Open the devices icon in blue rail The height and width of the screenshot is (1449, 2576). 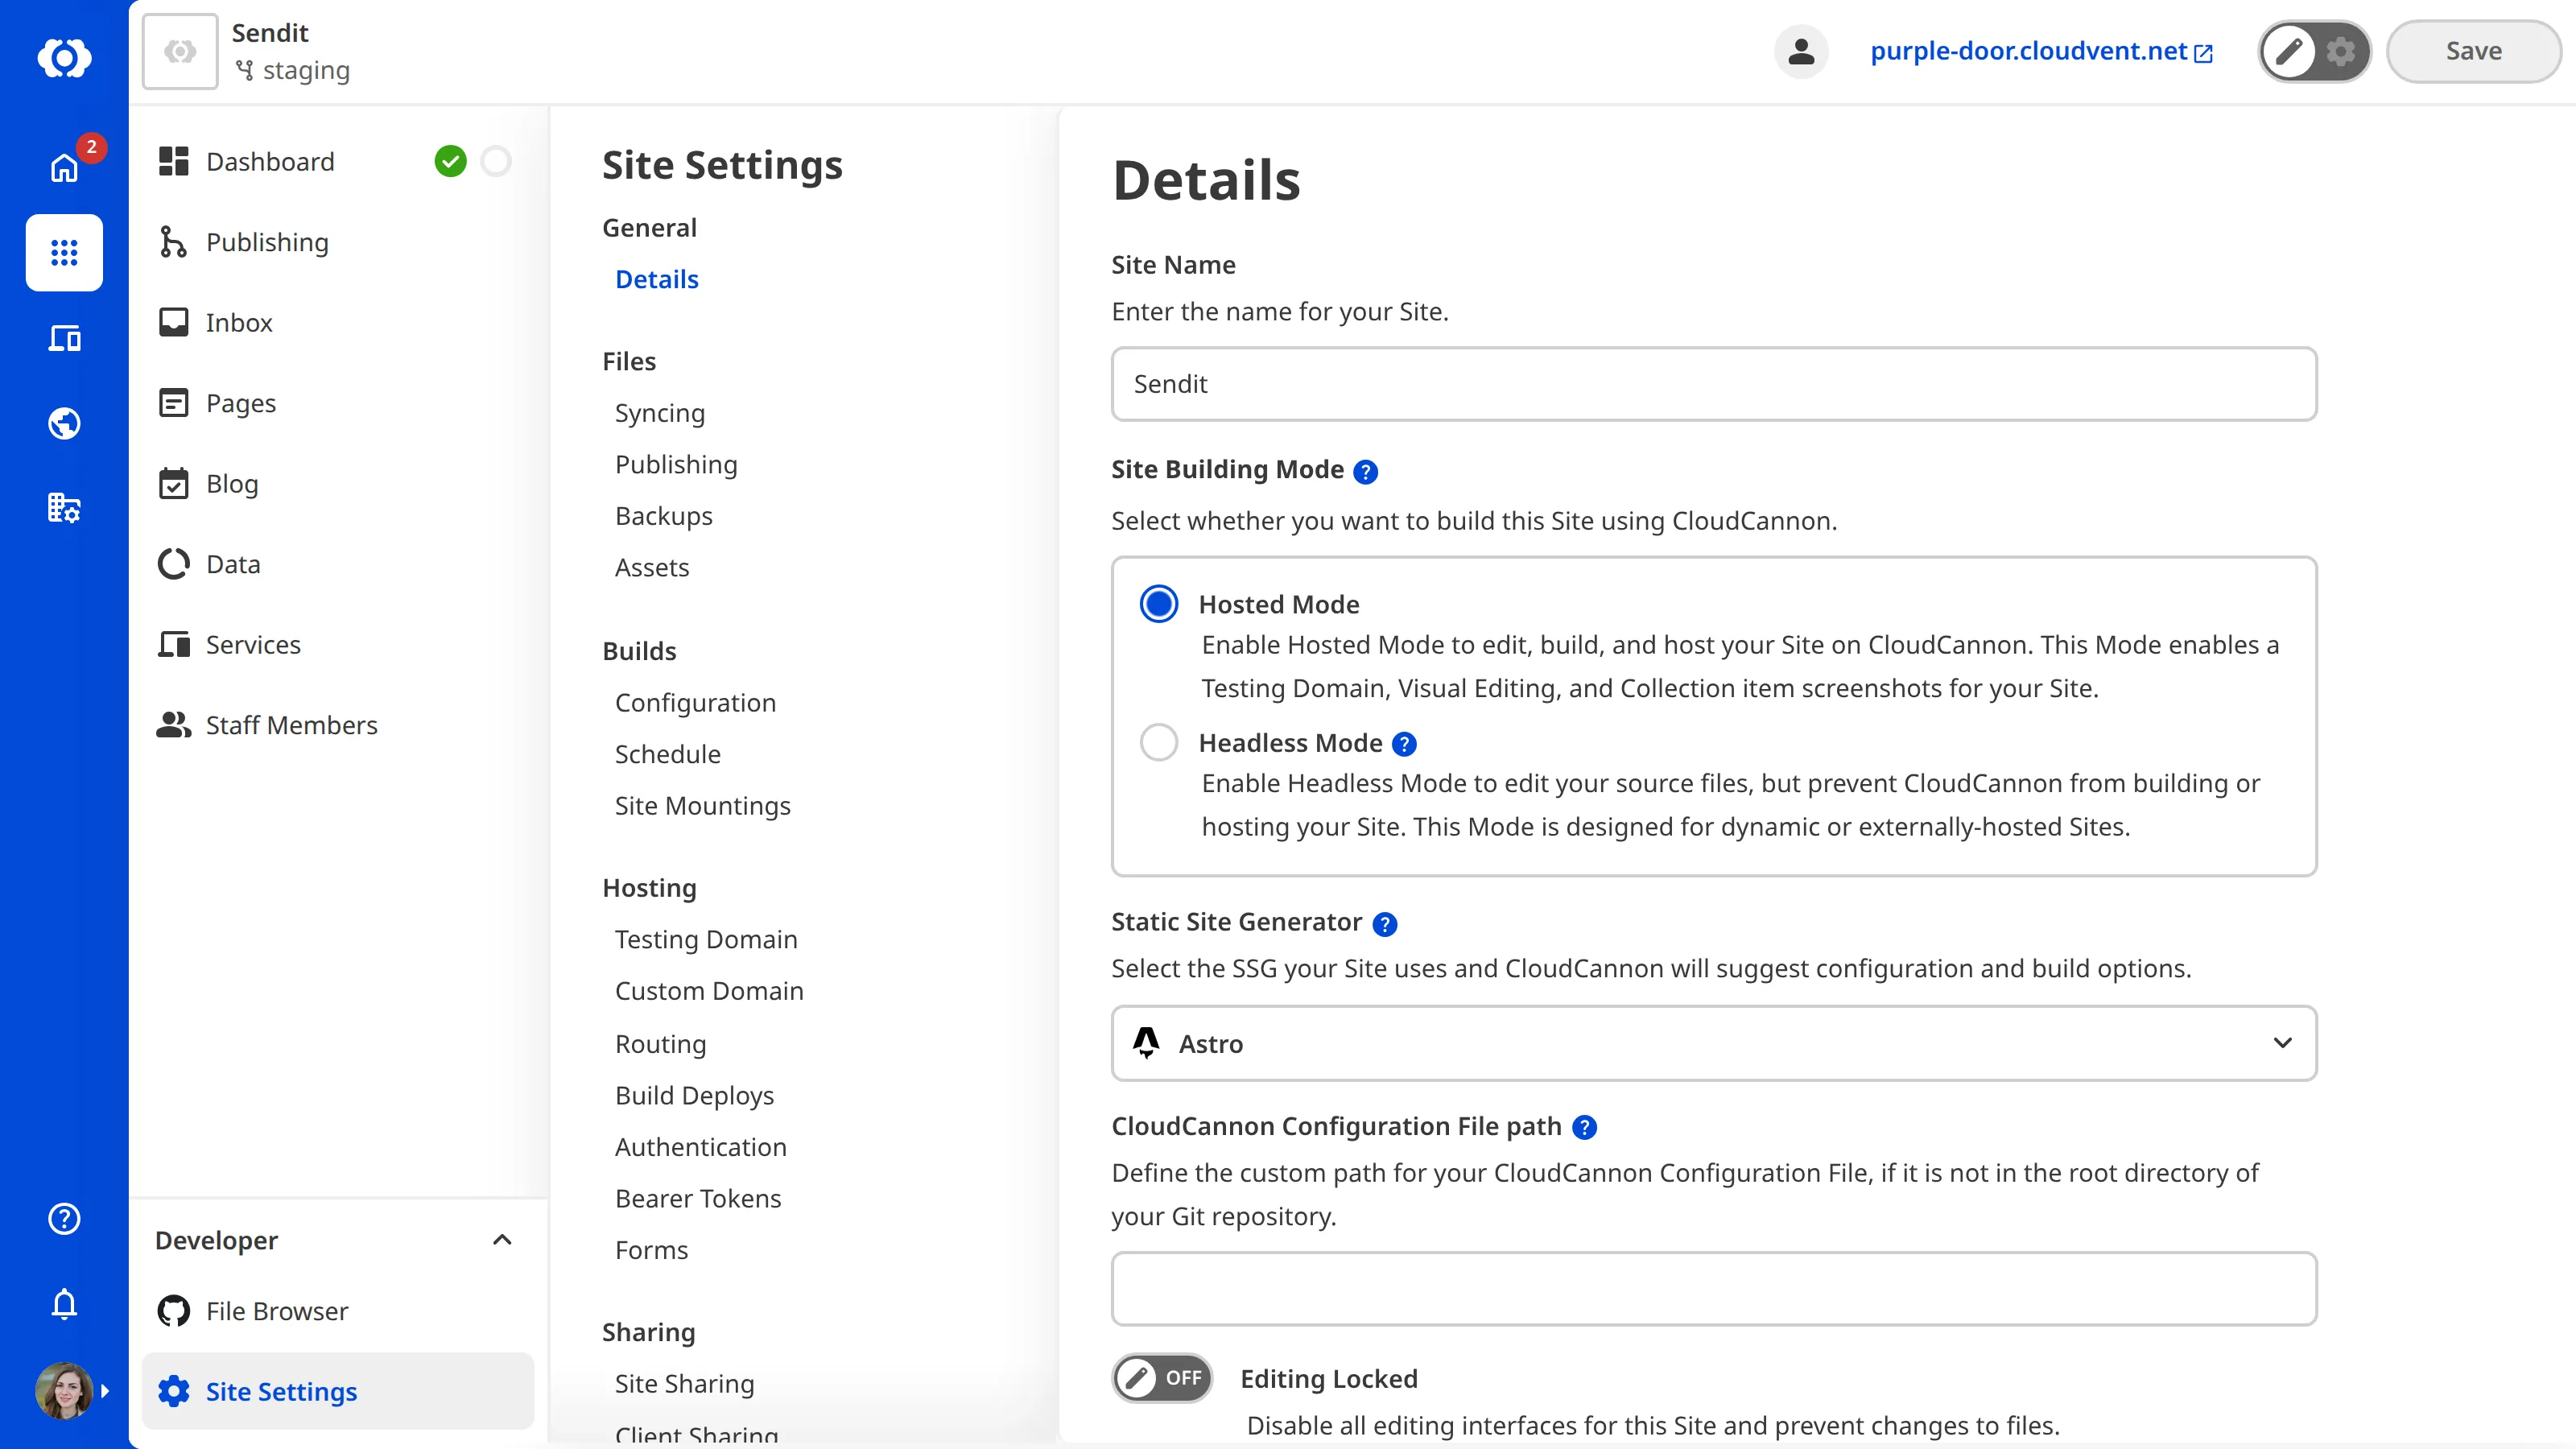click(64, 338)
